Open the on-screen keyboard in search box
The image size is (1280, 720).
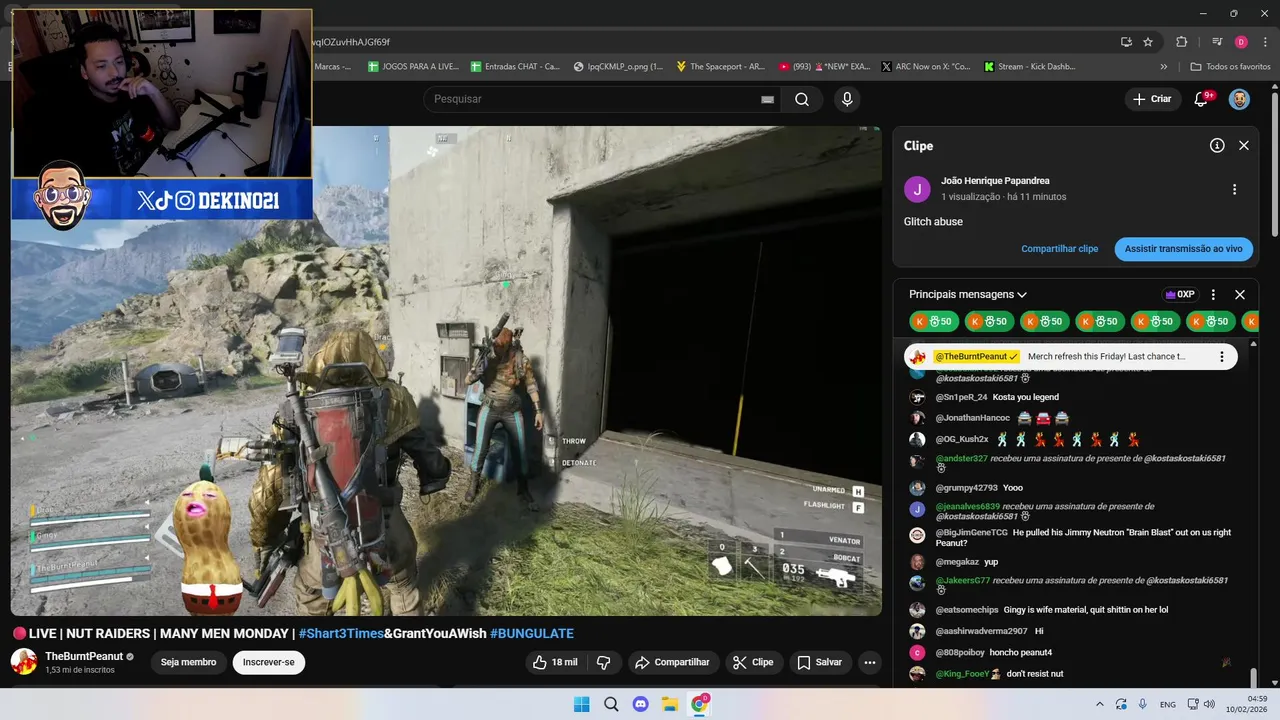click(768, 99)
